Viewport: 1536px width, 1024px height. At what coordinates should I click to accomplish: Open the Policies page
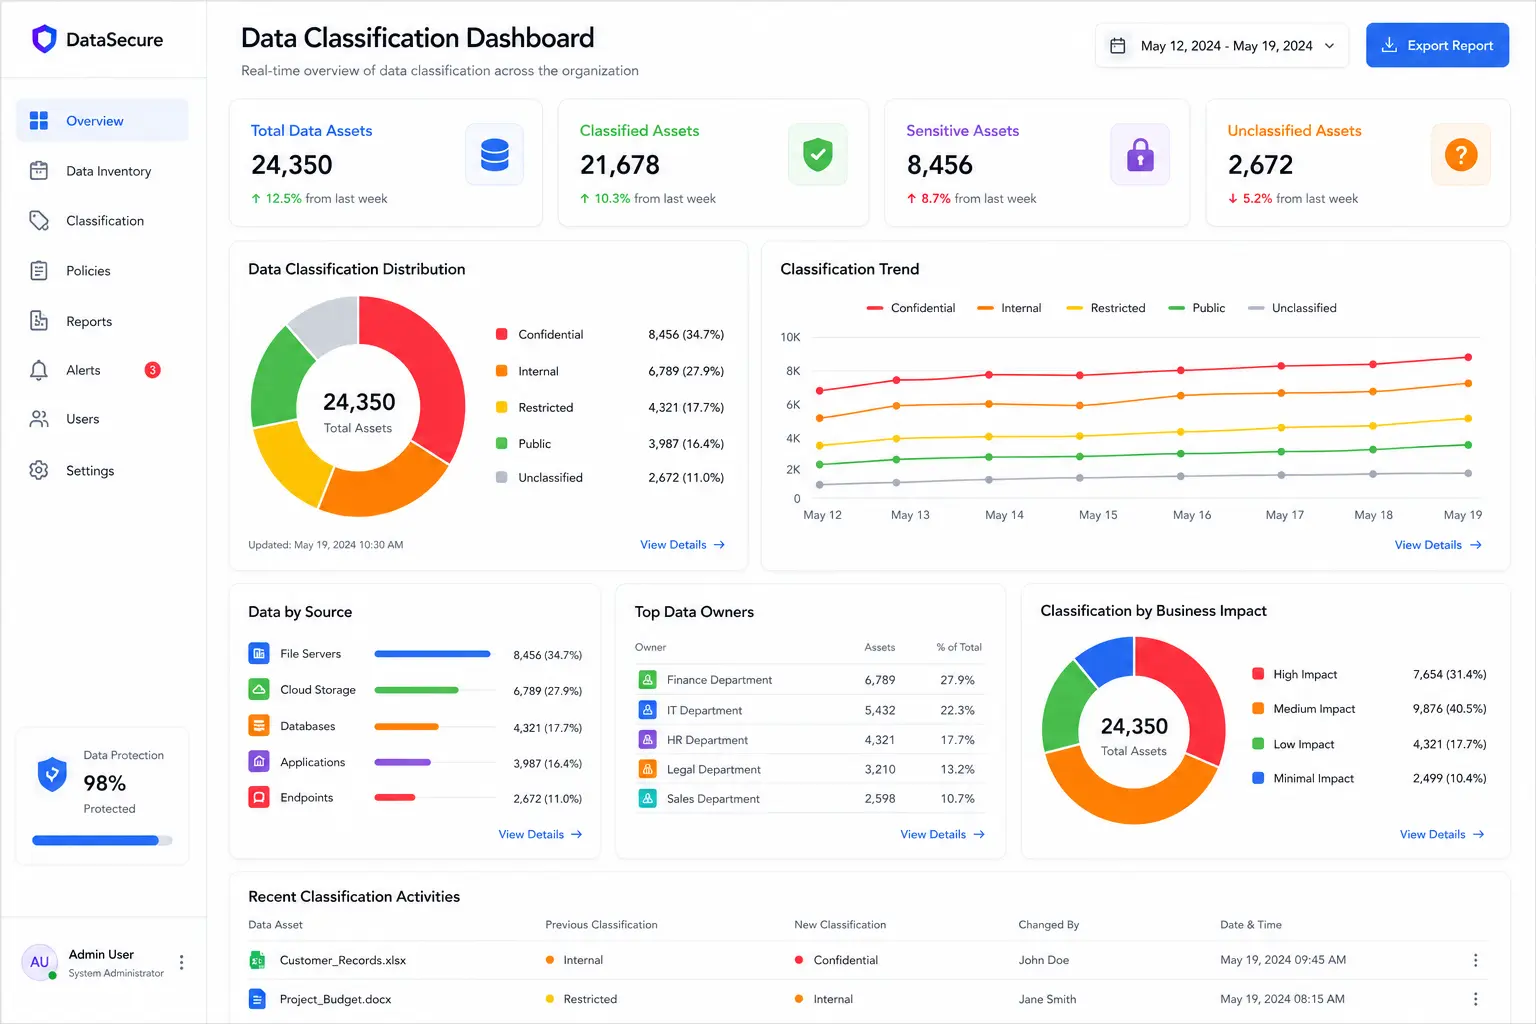(x=102, y=271)
